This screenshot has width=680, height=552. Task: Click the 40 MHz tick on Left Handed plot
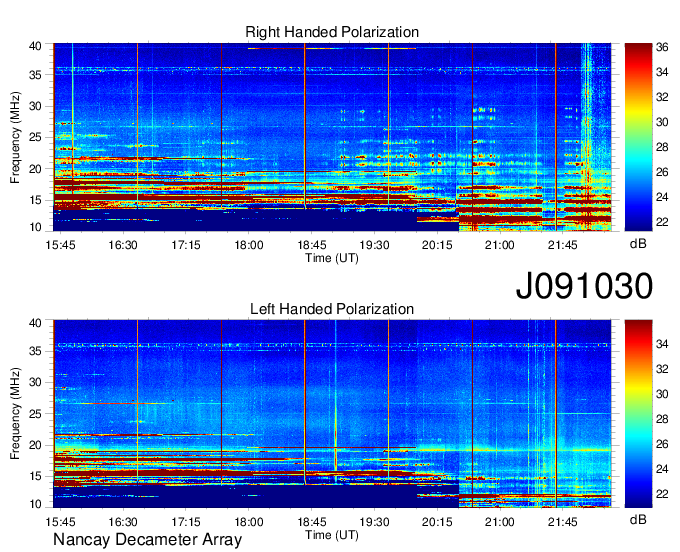coord(36,323)
